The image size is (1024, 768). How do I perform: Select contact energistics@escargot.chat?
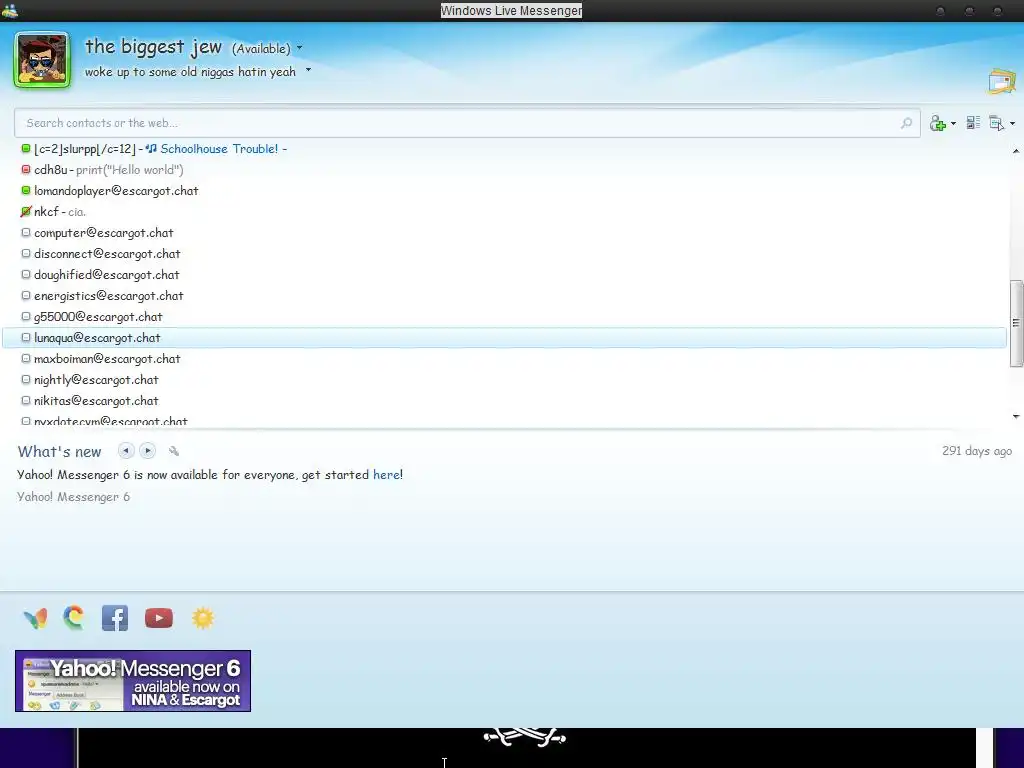pyautogui.click(x=108, y=296)
